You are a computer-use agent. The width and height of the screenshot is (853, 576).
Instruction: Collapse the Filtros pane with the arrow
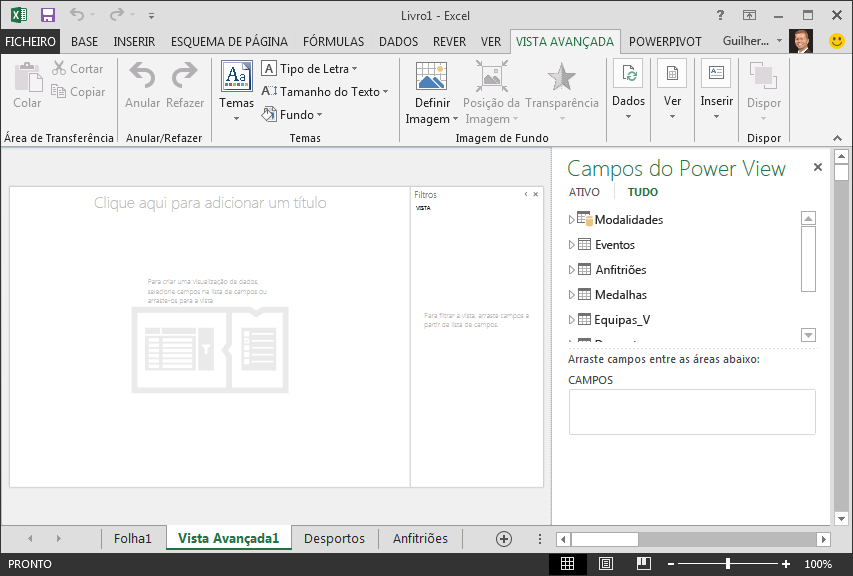point(526,194)
